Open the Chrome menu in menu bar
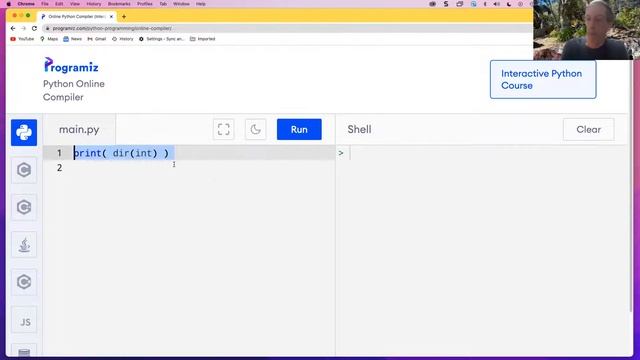 (x=26, y=4)
